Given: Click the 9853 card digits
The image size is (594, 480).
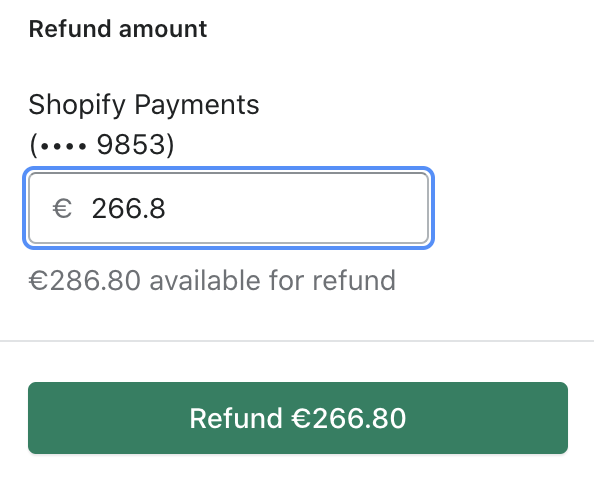Looking at the screenshot, I should click(x=131, y=144).
